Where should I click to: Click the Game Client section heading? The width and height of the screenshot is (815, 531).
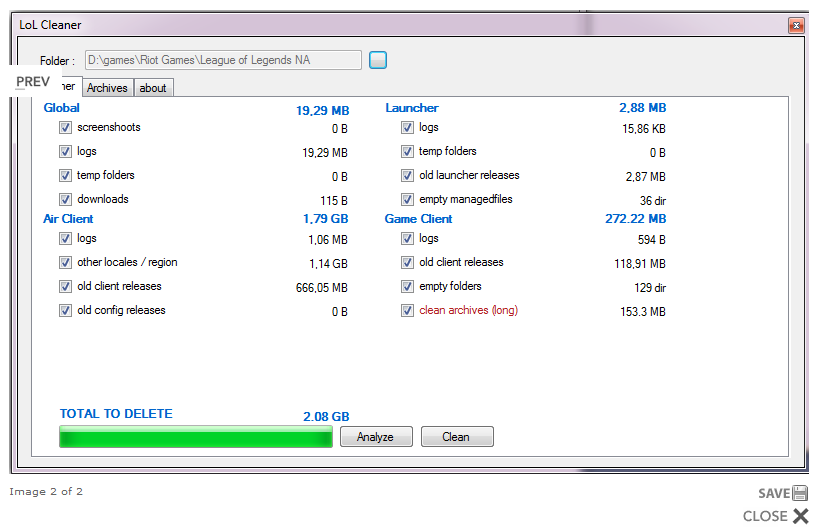coord(418,219)
